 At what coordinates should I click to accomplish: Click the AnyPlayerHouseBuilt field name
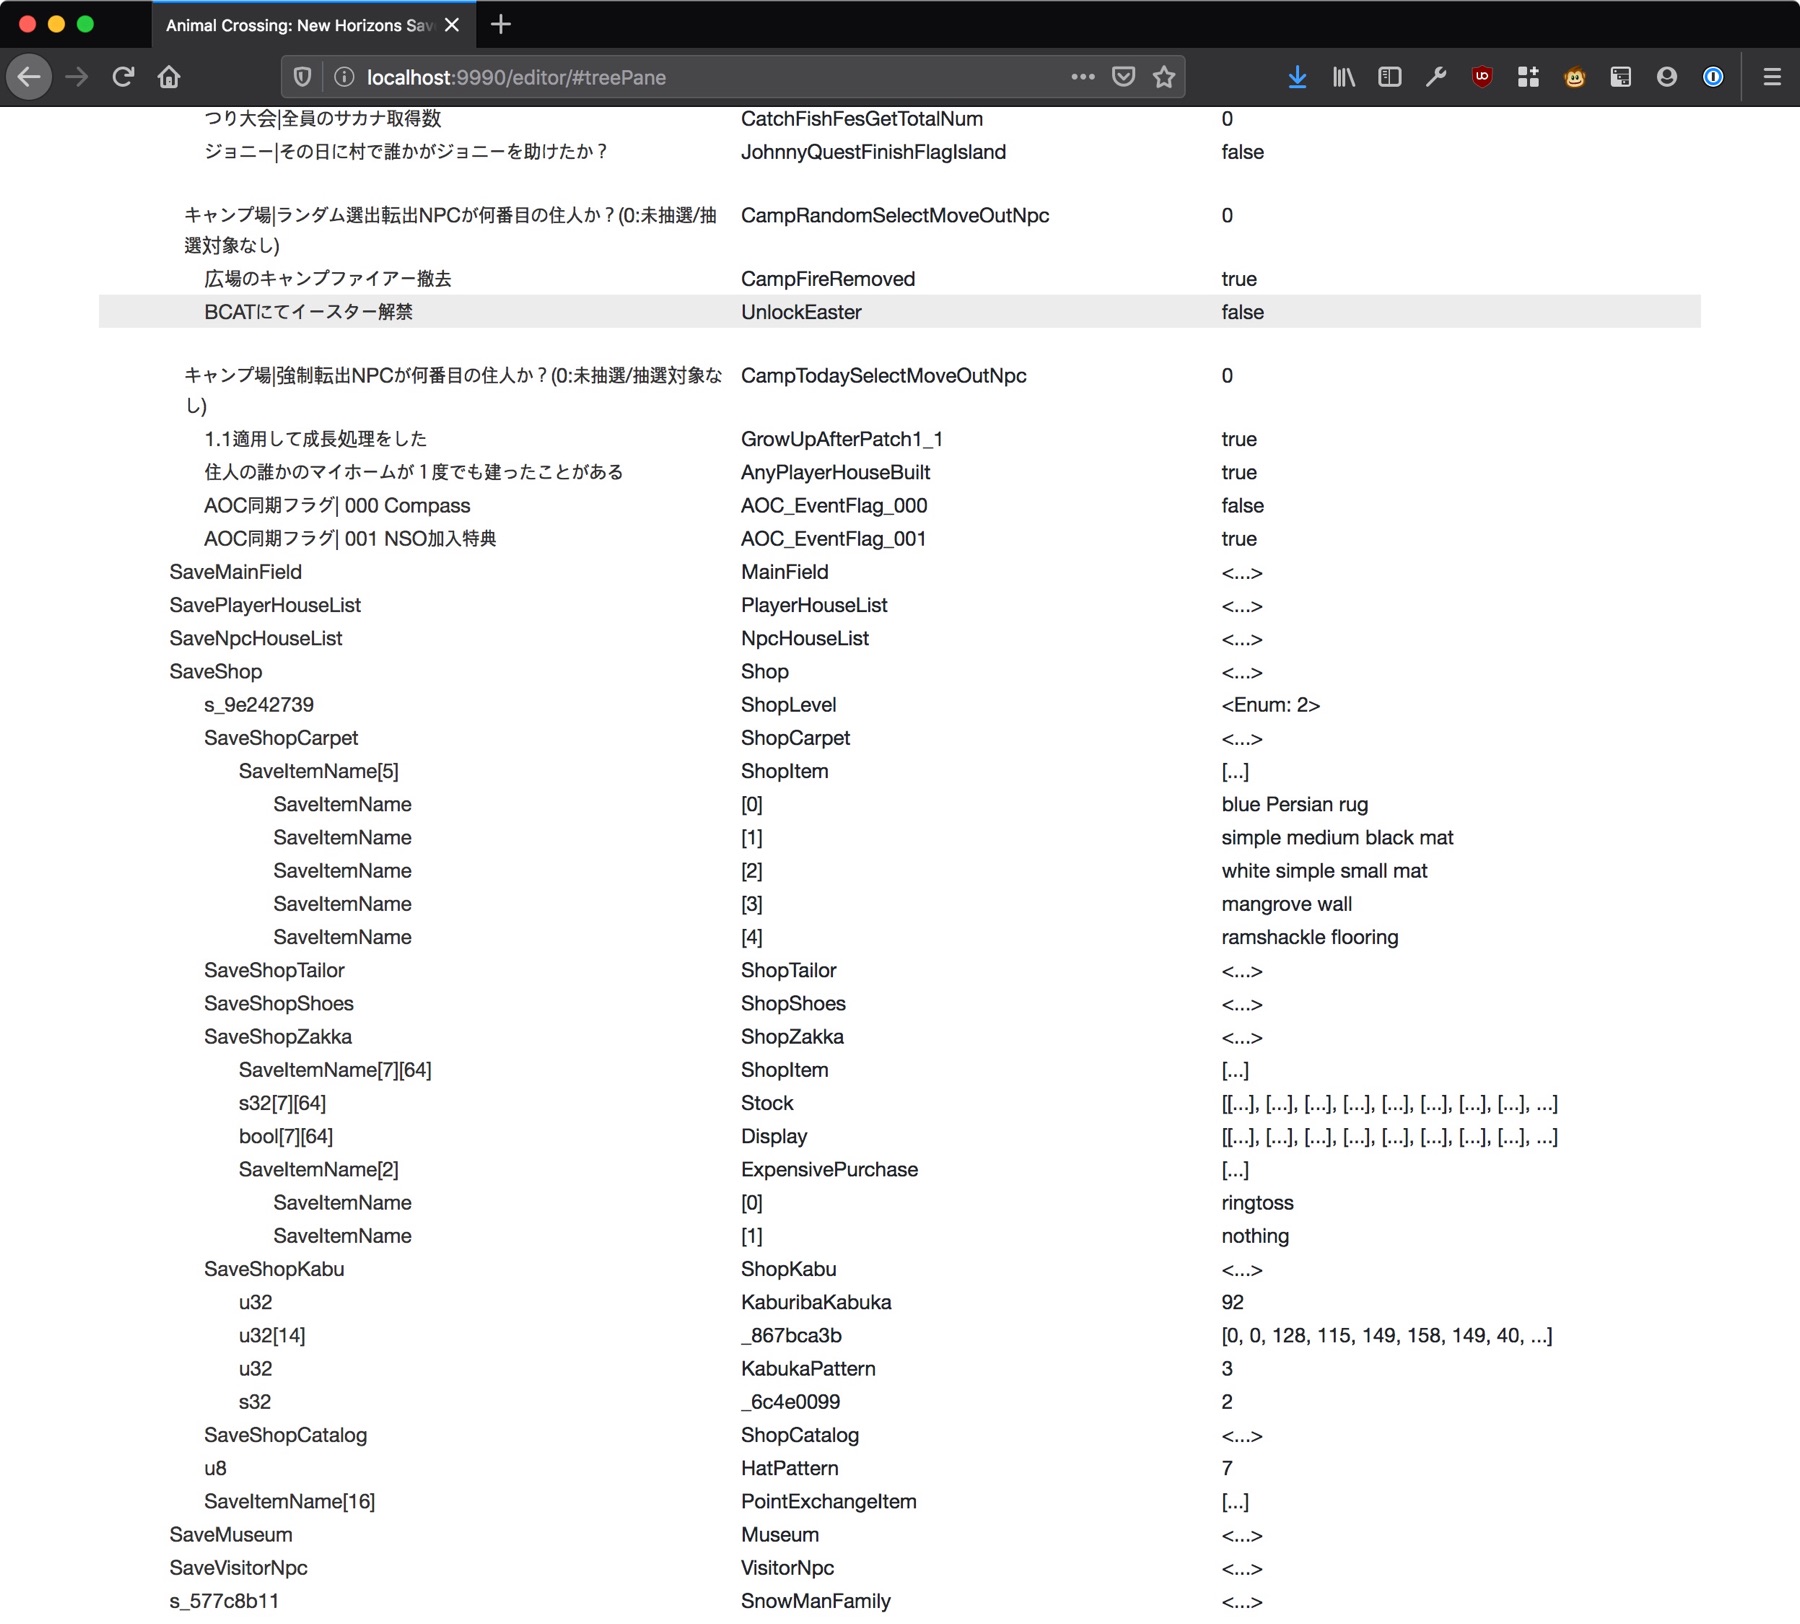835,472
